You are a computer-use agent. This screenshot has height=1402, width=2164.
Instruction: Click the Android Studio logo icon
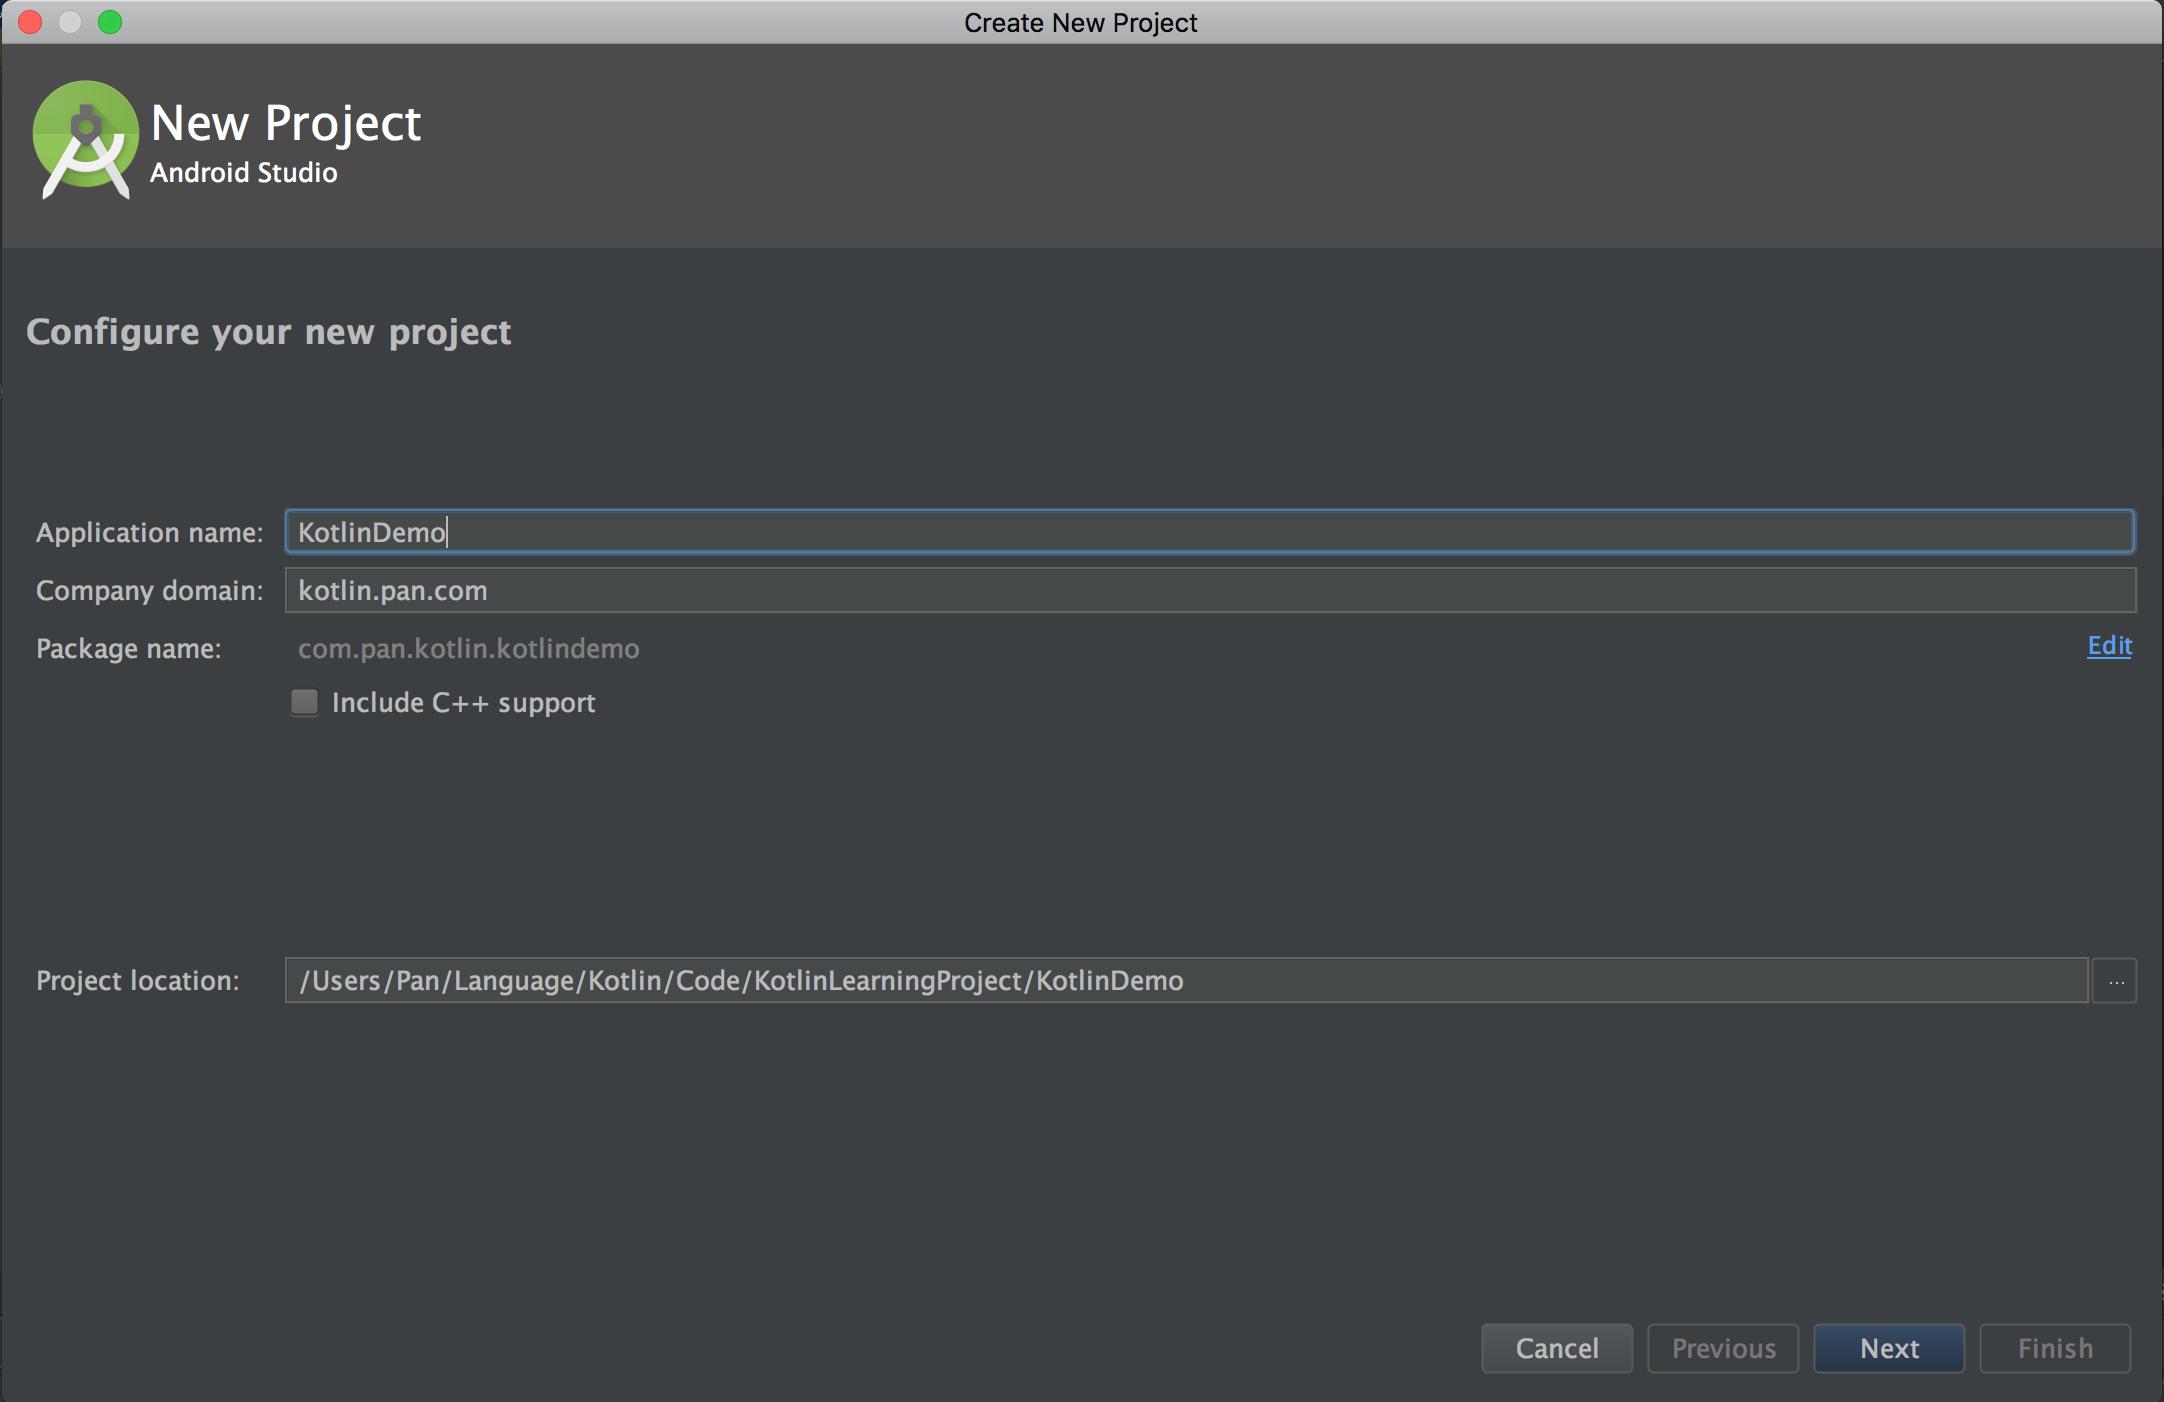click(x=86, y=139)
